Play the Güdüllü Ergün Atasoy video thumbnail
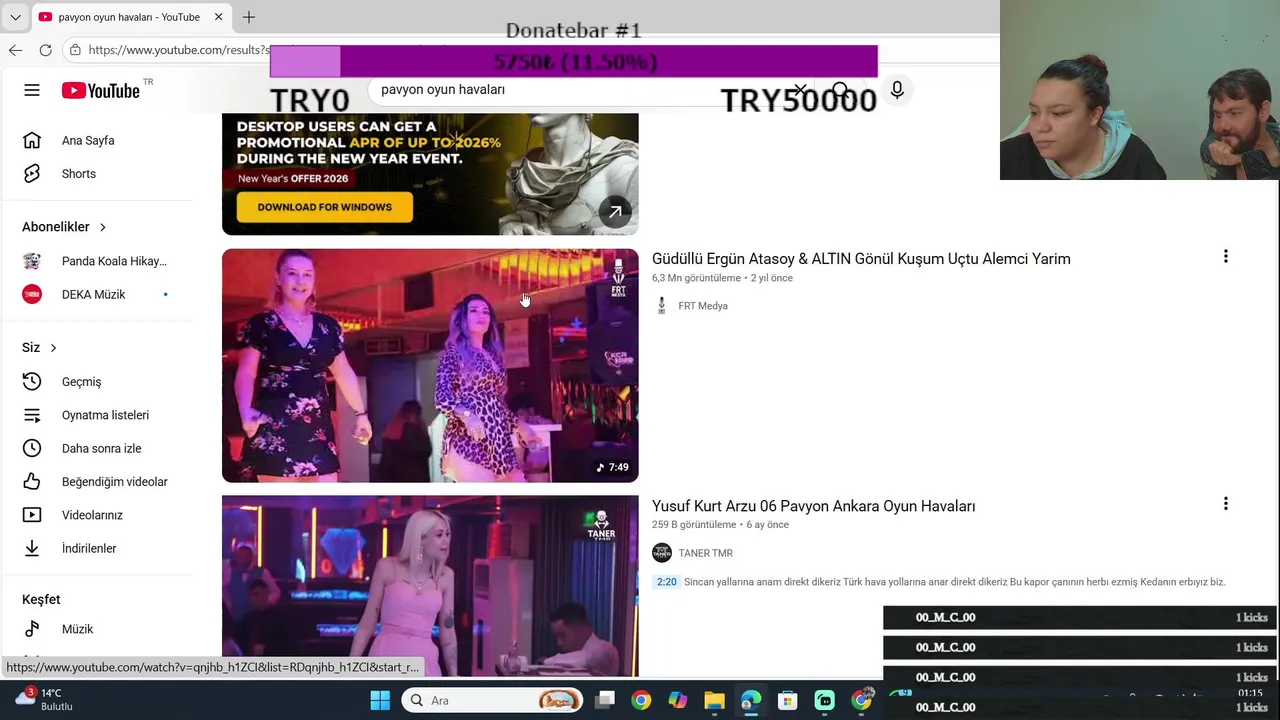The image size is (1280, 720). 430,365
